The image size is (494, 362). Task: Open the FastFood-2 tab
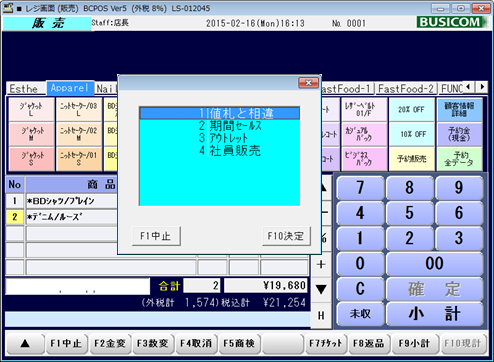[x=406, y=89]
